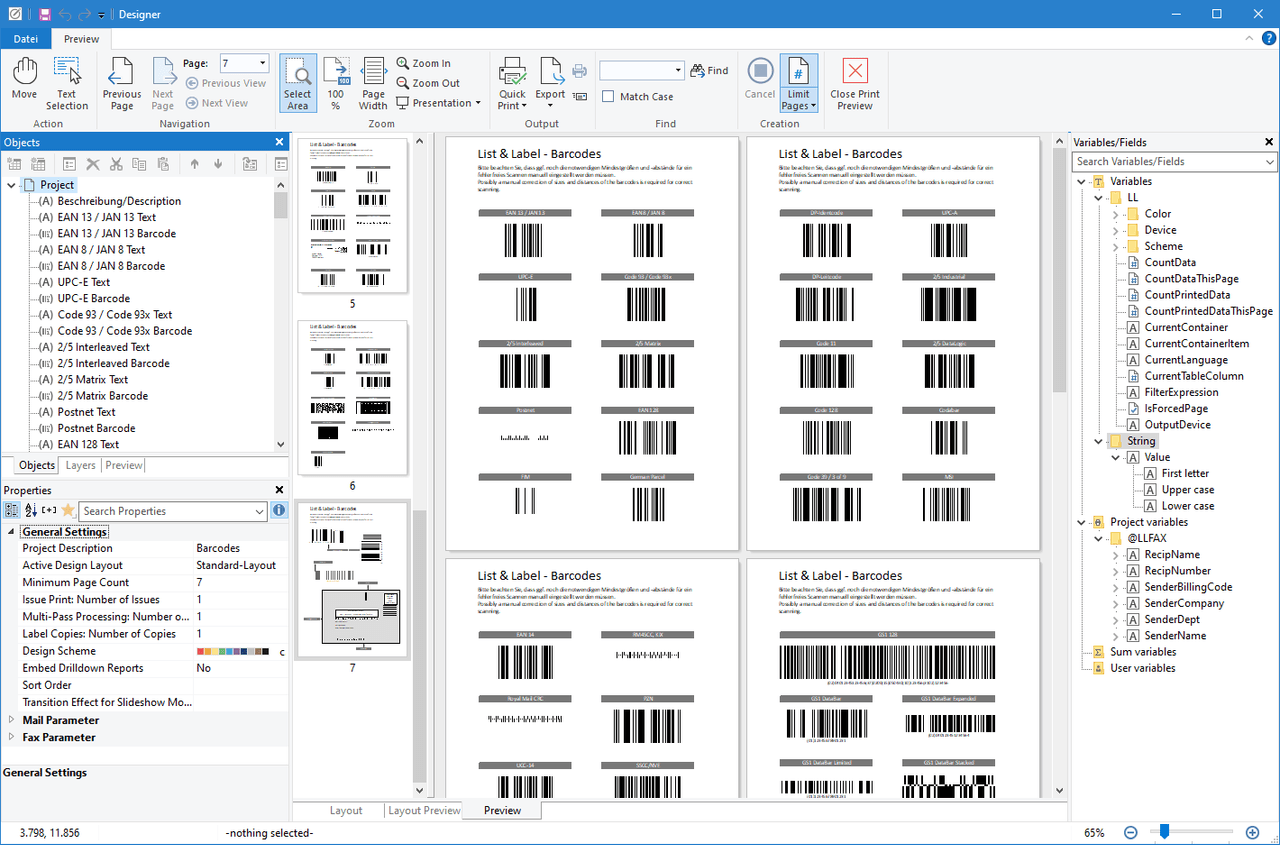This screenshot has width=1280, height=845.
Task: Switch to the Layers tab
Action: 81,465
